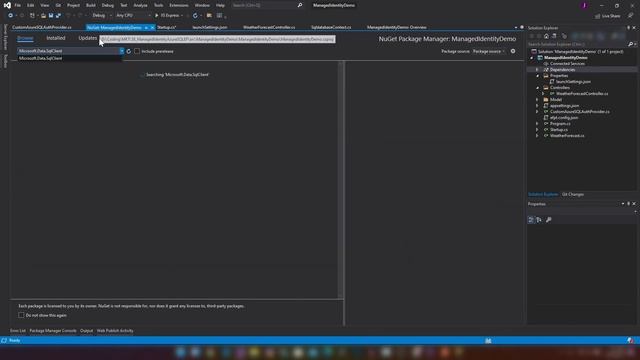
Task: Collapse the Properties folder
Action: 537,76
